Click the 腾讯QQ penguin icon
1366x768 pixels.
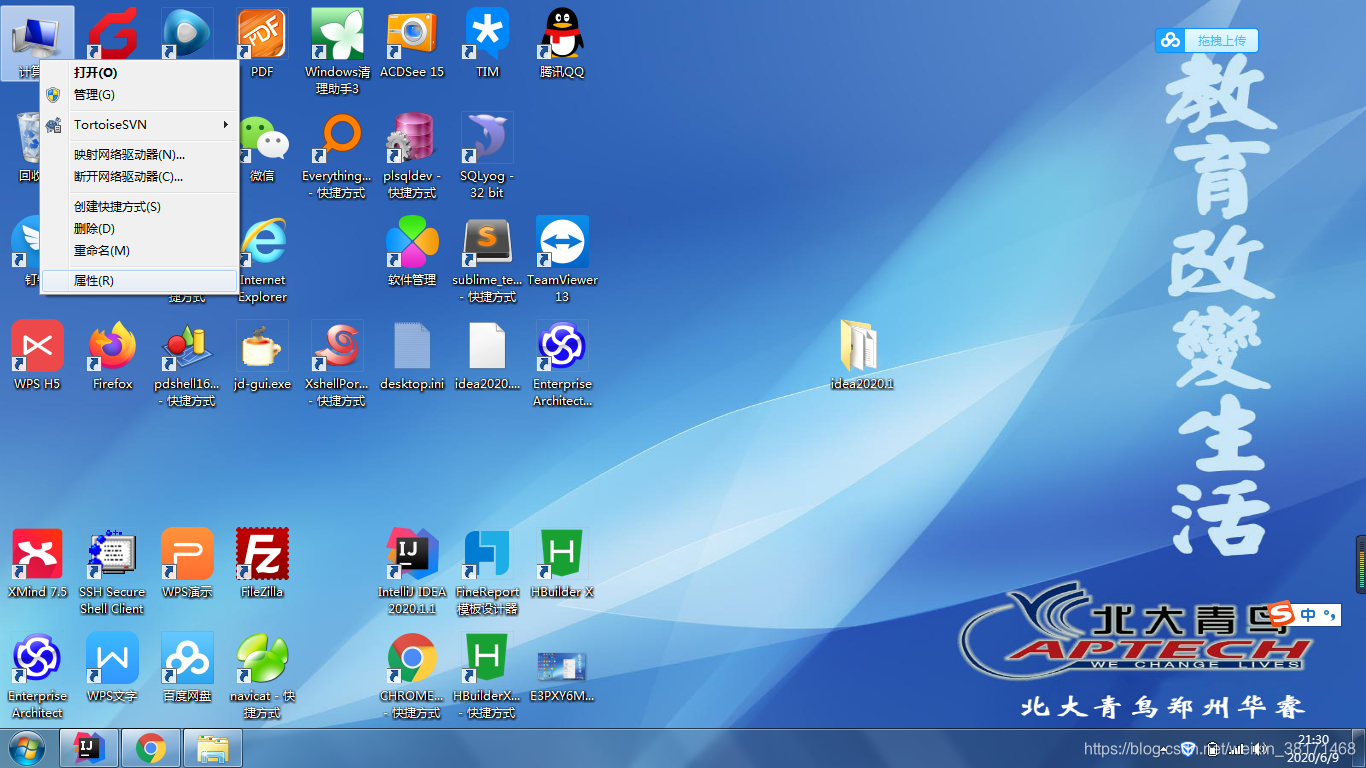562,35
